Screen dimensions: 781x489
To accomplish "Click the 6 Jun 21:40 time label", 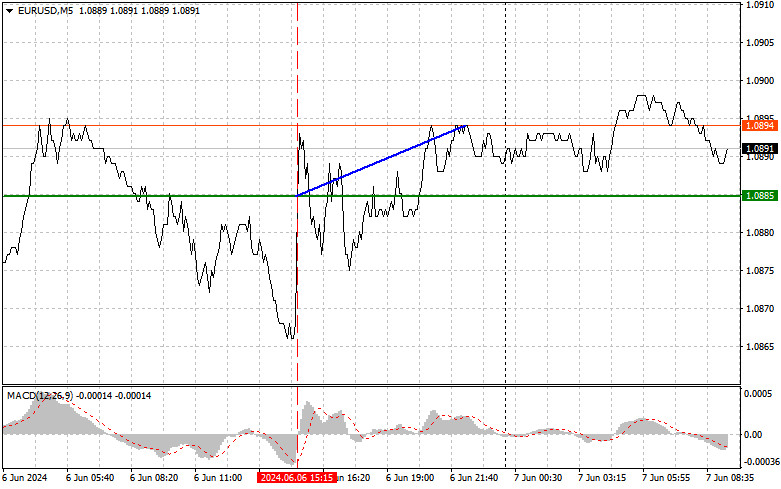I will click(474, 478).
